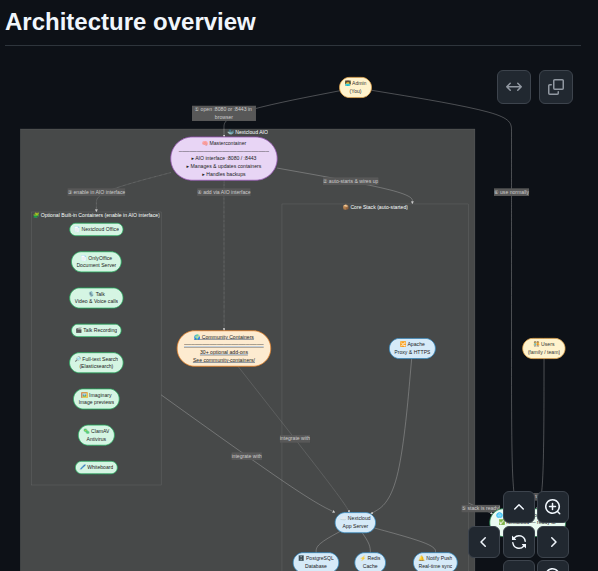Click the Users (family / team) node
Screen dimensions: 598x571
[544, 348]
